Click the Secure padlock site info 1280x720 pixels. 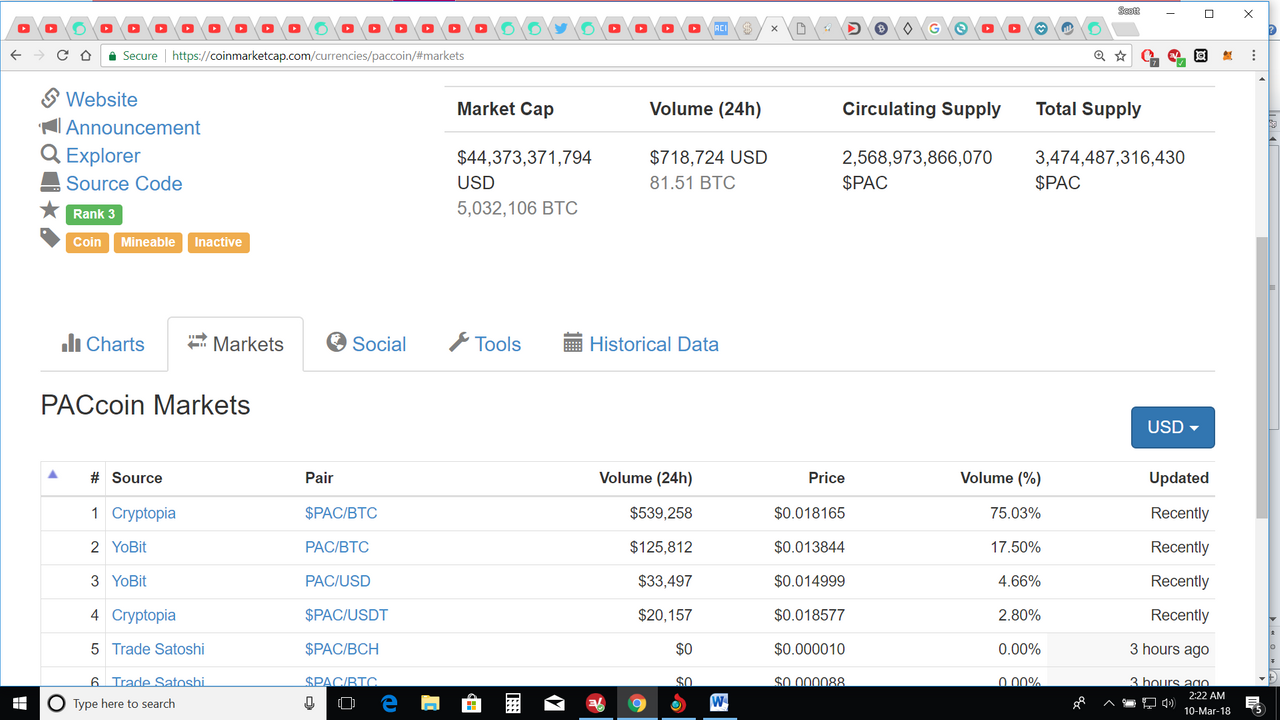click(133, 56)
